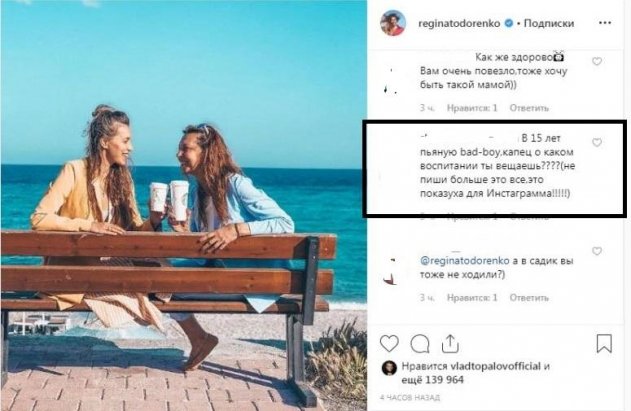Open the comment bubble icon
Viewport: 631px width, 411px height.
[x=420, y=343]
